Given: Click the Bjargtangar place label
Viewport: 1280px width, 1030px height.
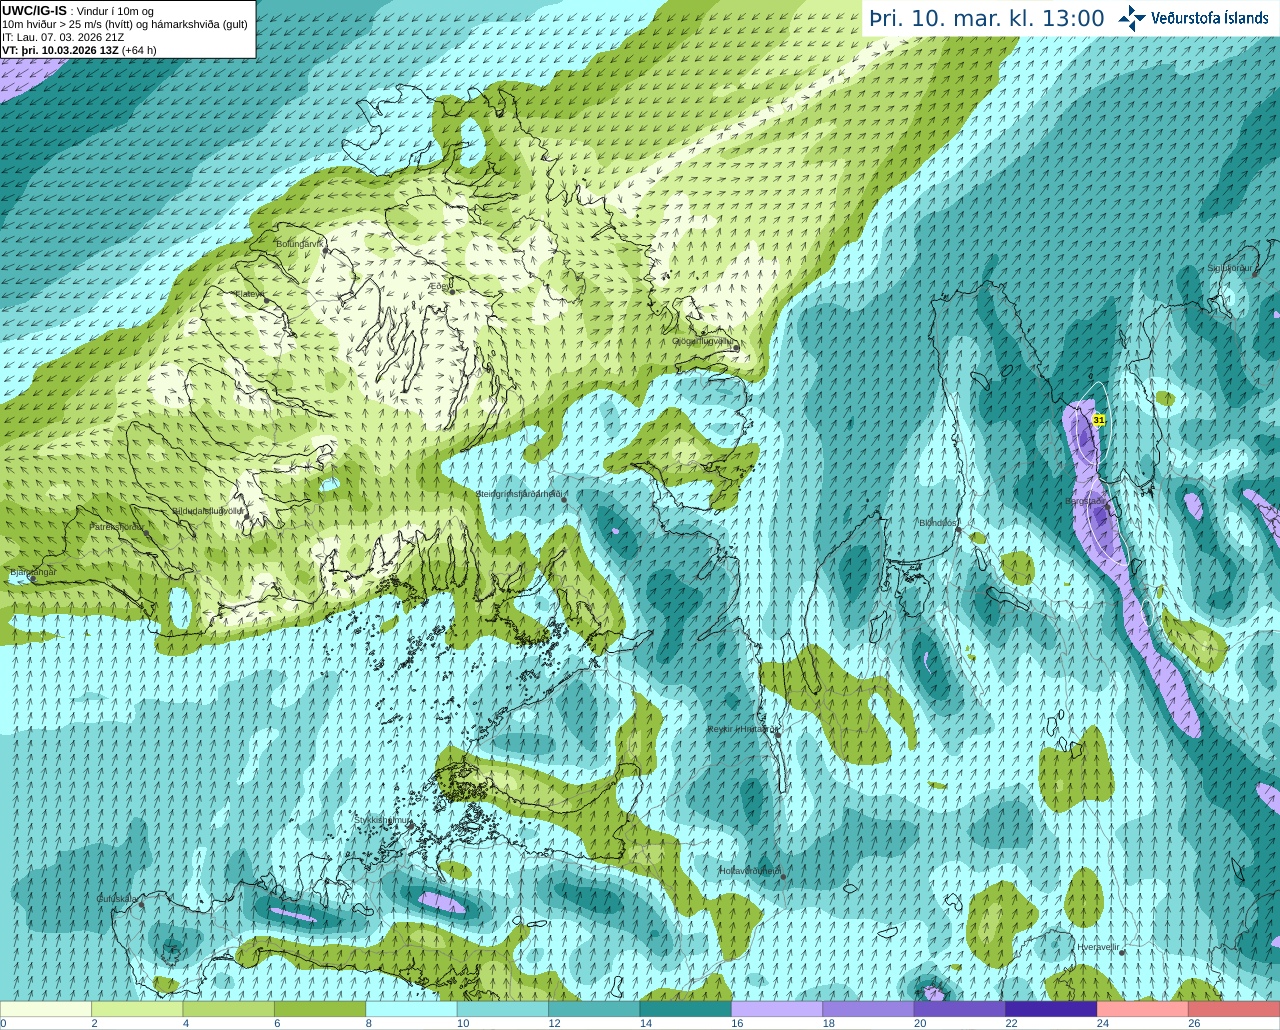Looking at the screenshot, I should click(x=33, y=571).
